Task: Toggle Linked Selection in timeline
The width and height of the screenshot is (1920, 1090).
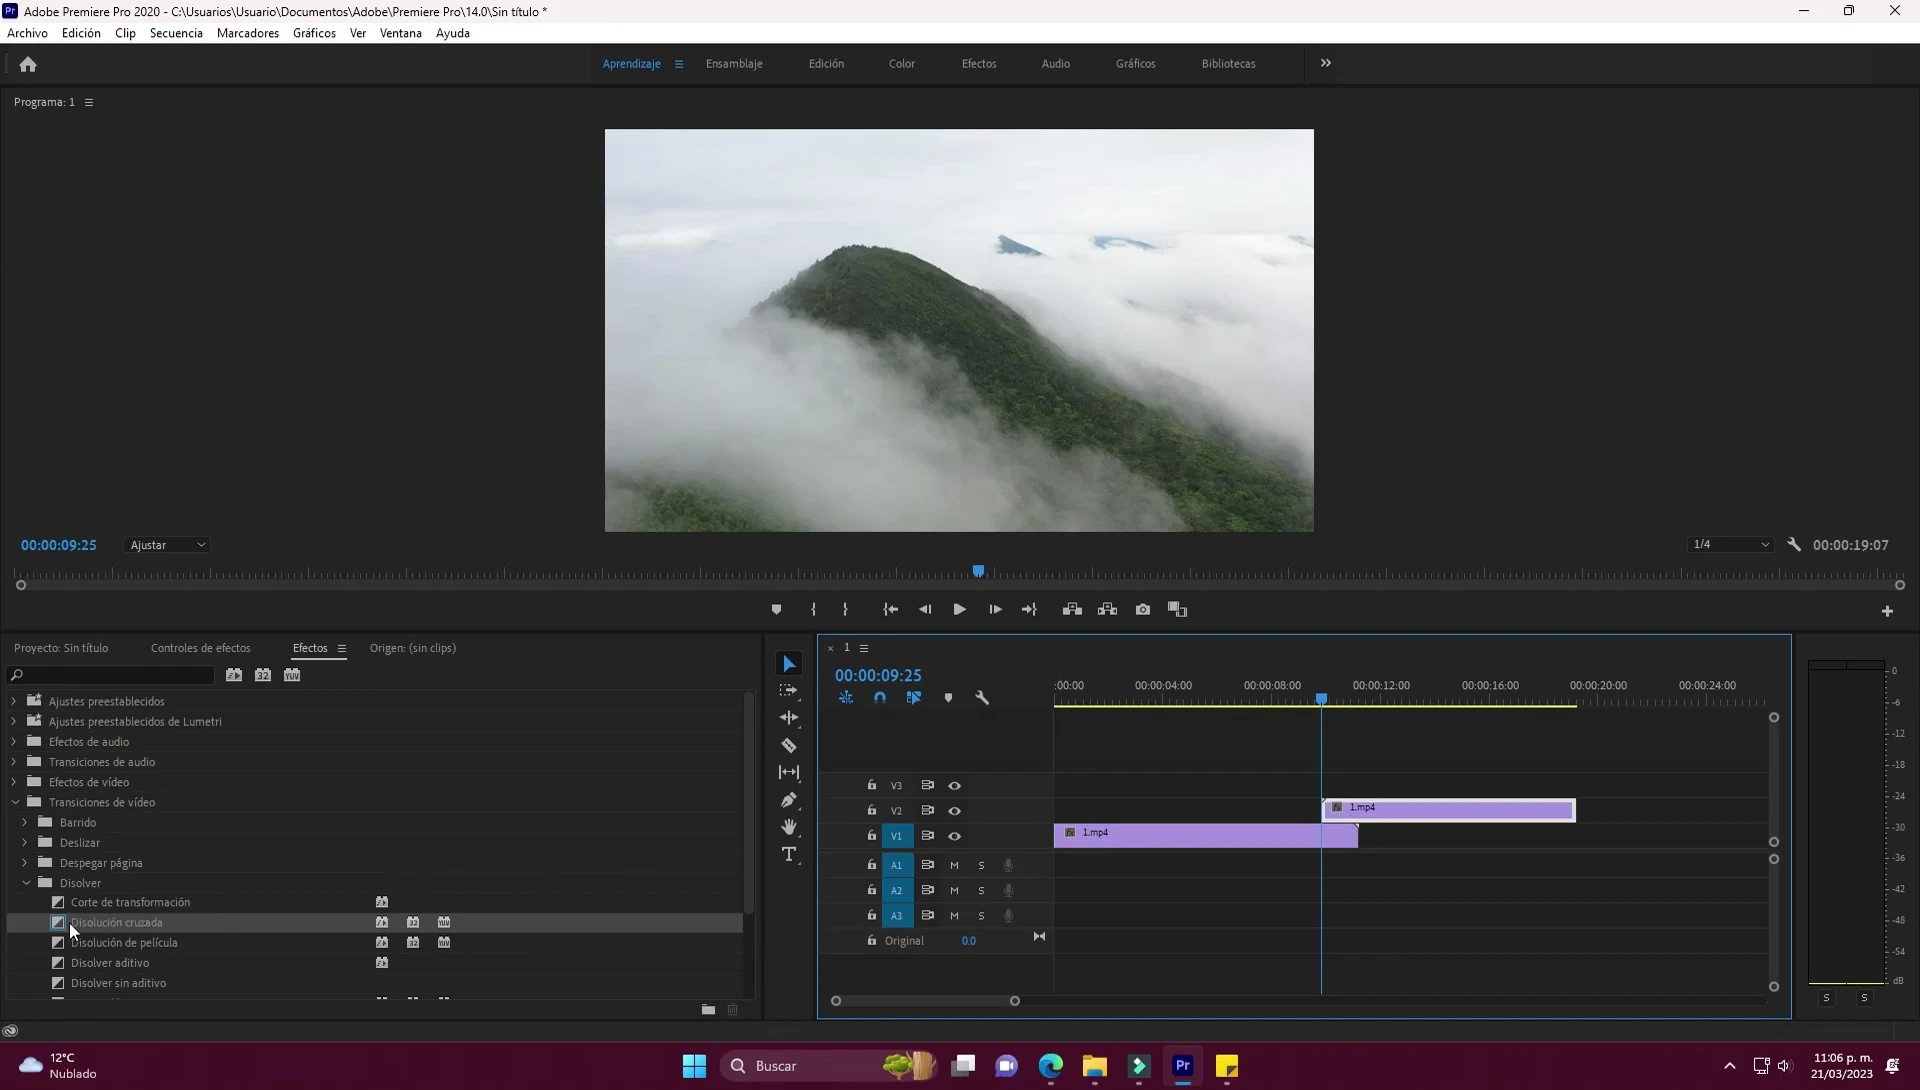Action: tap(914, 698)
